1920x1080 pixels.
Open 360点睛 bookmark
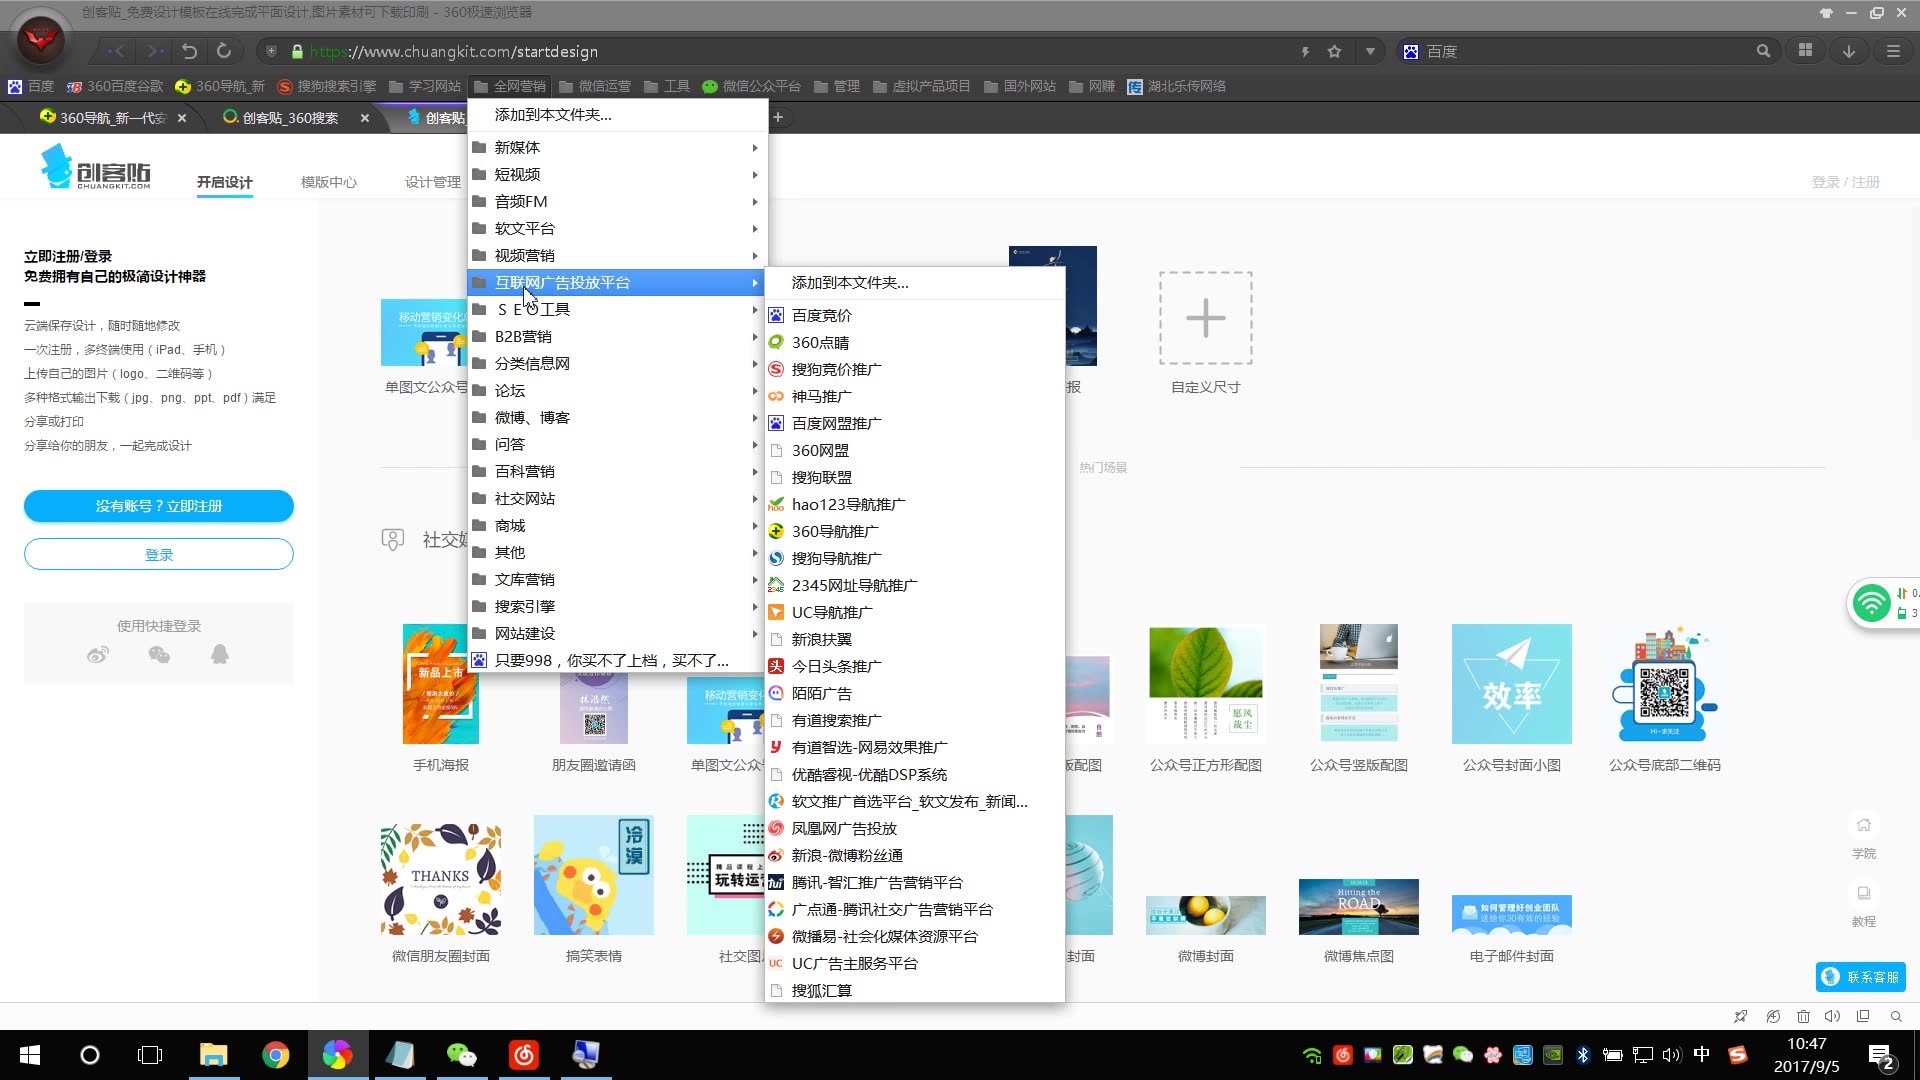click(x=914, y=342)
